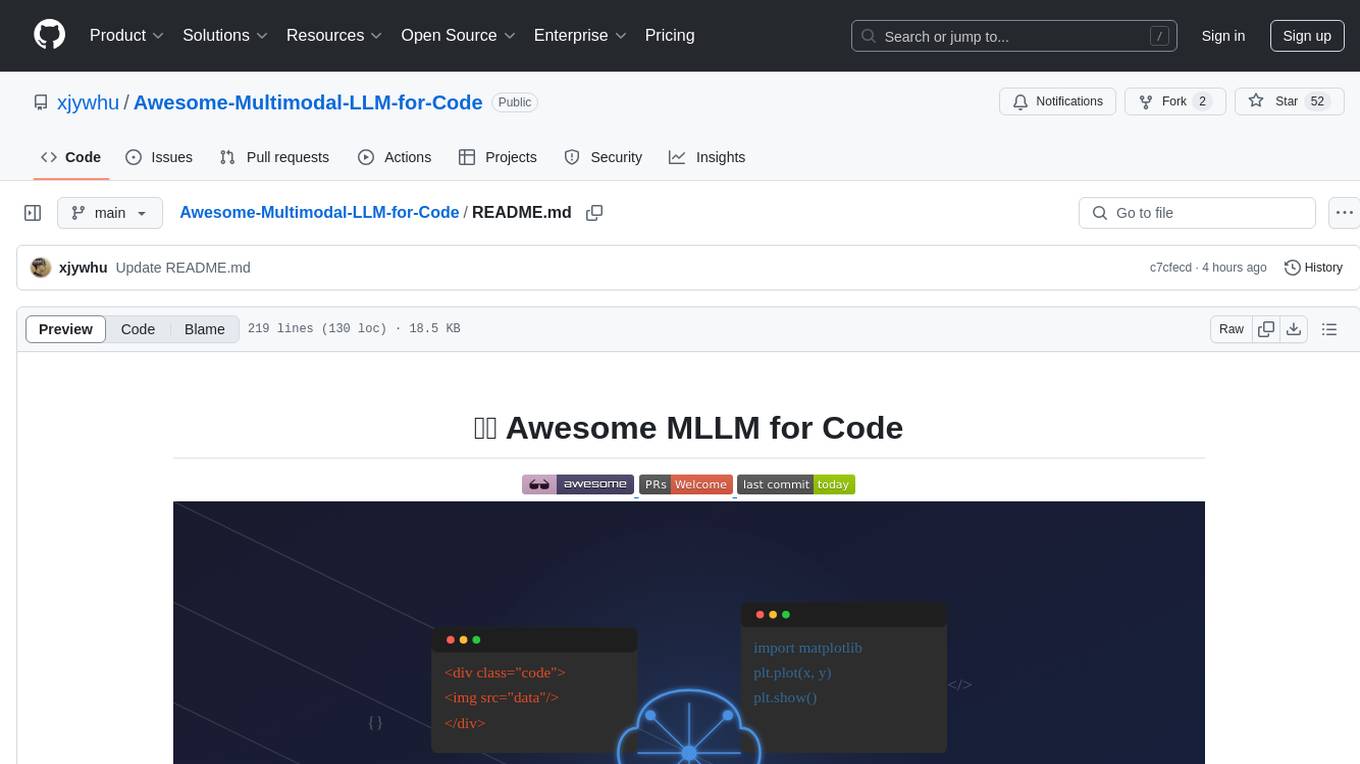Expand the Open Source menu
This screenshot has width=1360, height=764.
(458, 35)
